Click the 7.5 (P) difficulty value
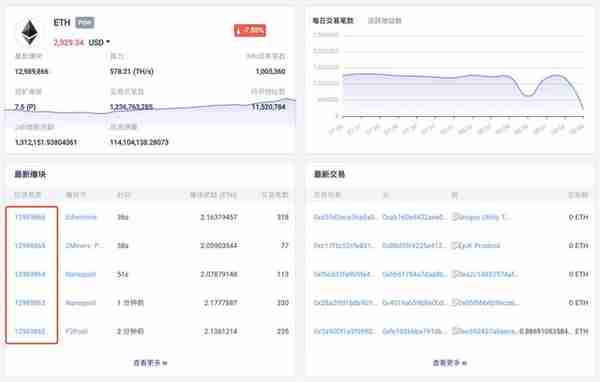This screenshot has width=600, height=382. [x=25, y=107]
